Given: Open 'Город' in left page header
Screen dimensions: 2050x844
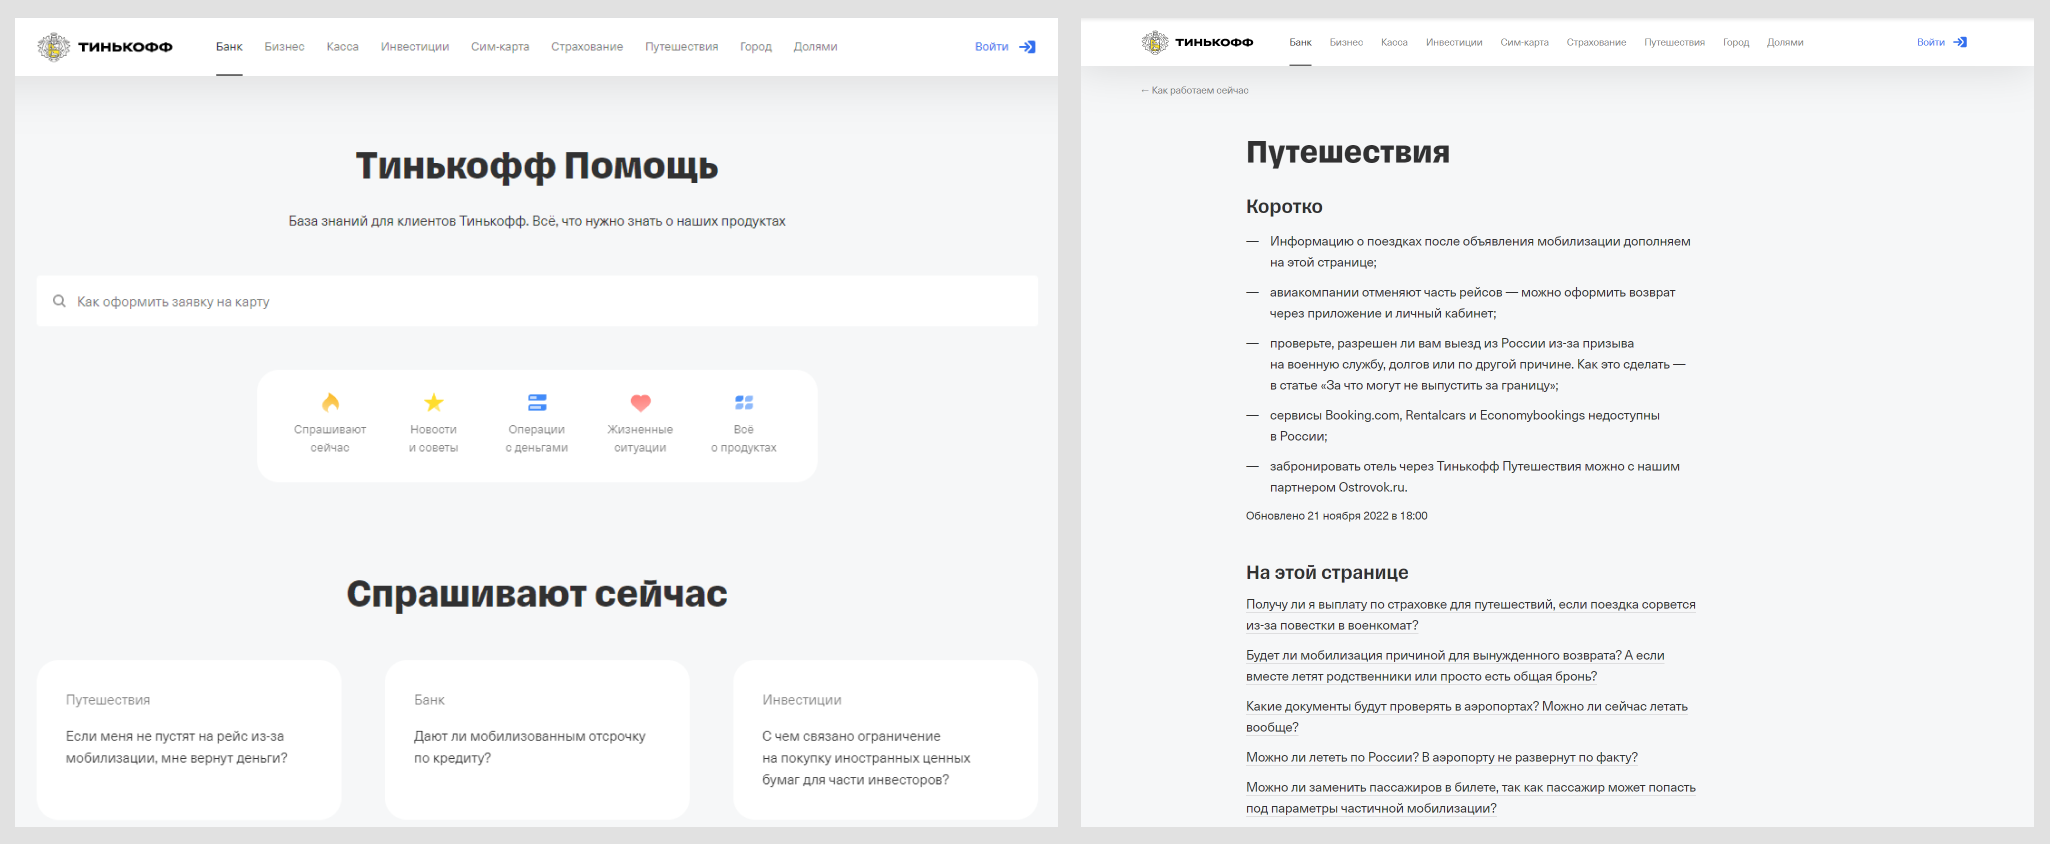Looking at the screenshot, I should [x=756, y=47].
